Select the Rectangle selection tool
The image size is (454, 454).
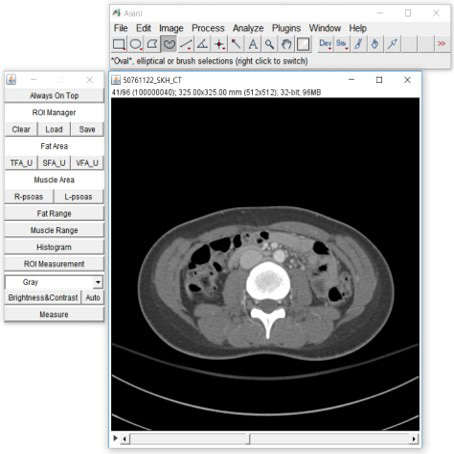coord(119,44)
